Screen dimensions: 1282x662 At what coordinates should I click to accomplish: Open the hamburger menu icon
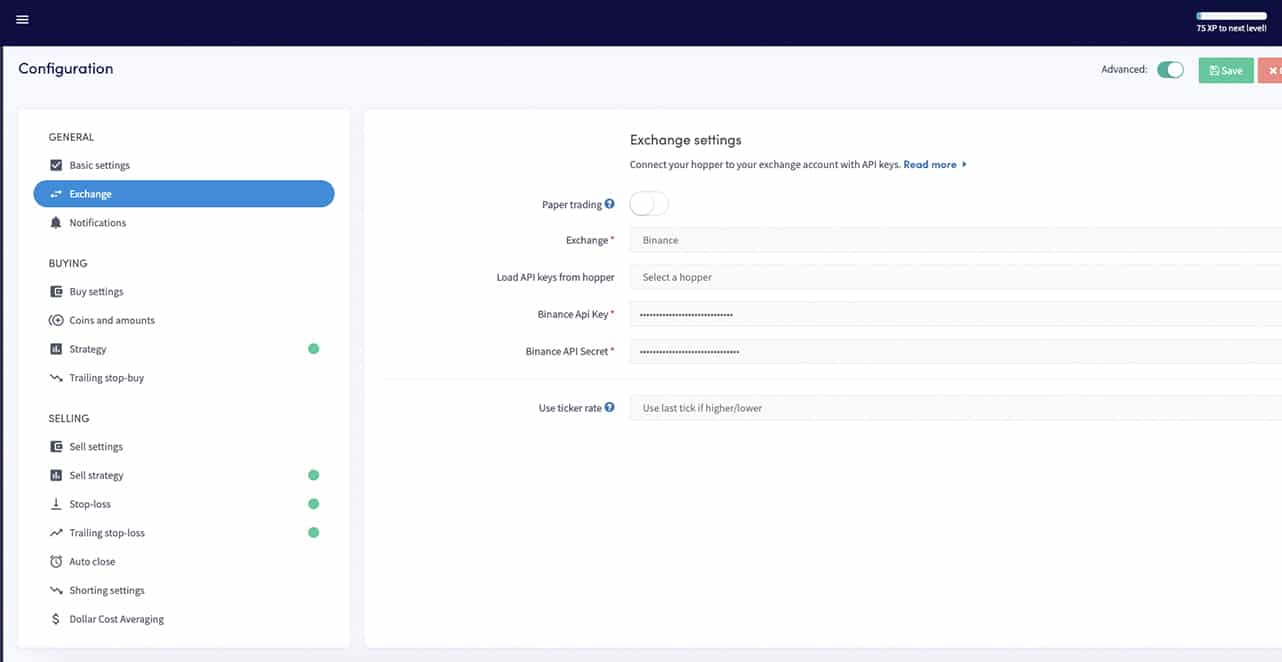pos(22,19)
